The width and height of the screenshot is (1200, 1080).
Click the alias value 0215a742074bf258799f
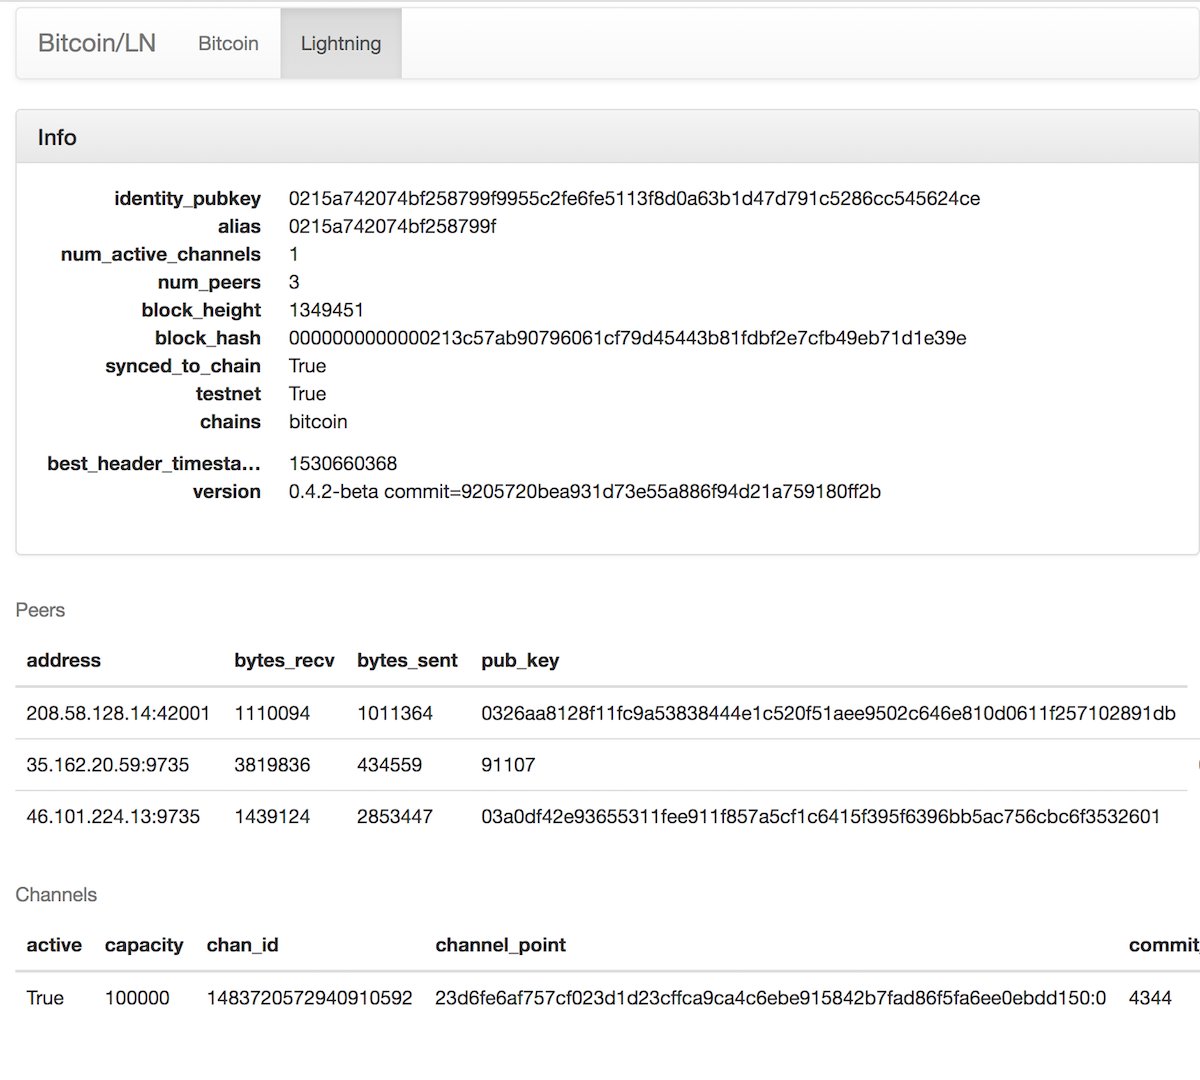click(x=389, y=227)
